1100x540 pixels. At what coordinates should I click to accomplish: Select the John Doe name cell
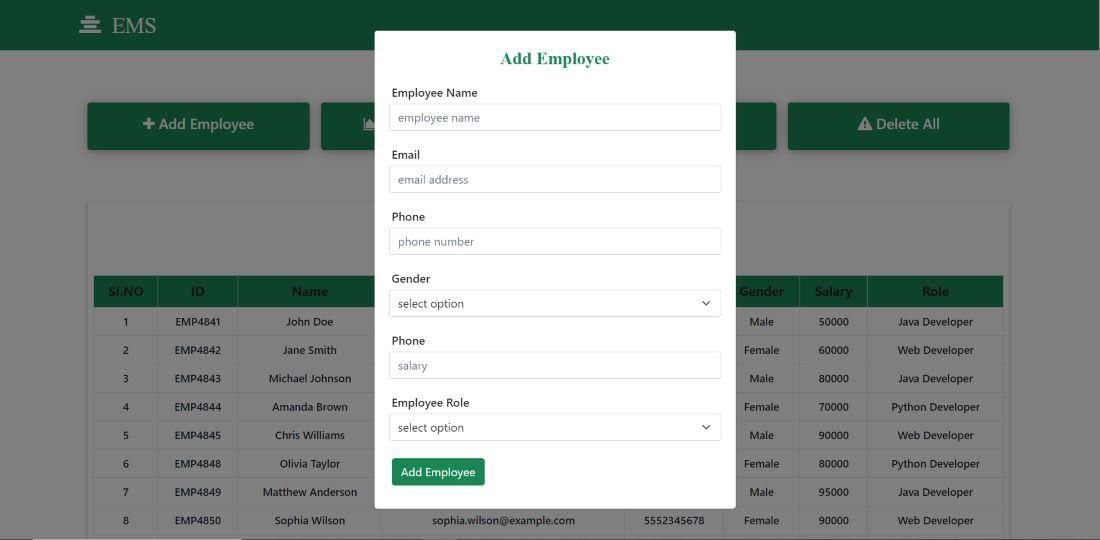pos(309,322)
